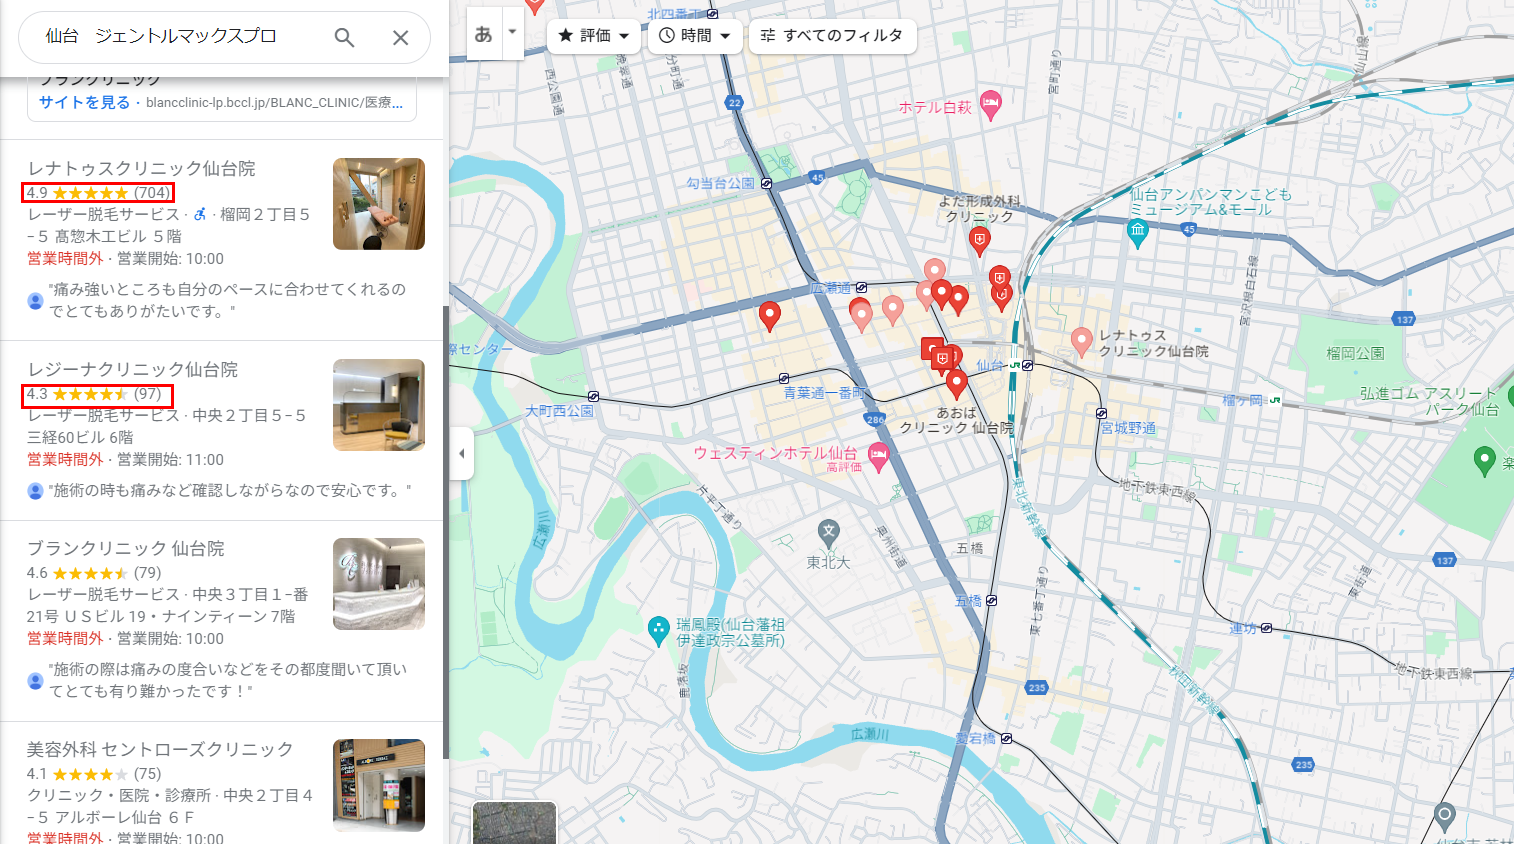Click 弘進ゴム アスリートパーク仙台 label
Image resolution: width=1514 pixels, height=844 pixels.
(1429, 401)
